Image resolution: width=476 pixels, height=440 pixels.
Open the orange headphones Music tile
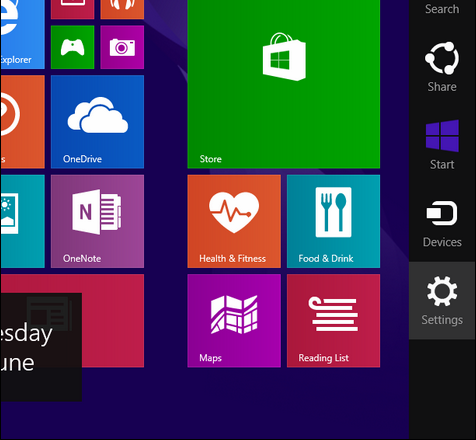tap(122, 9)
